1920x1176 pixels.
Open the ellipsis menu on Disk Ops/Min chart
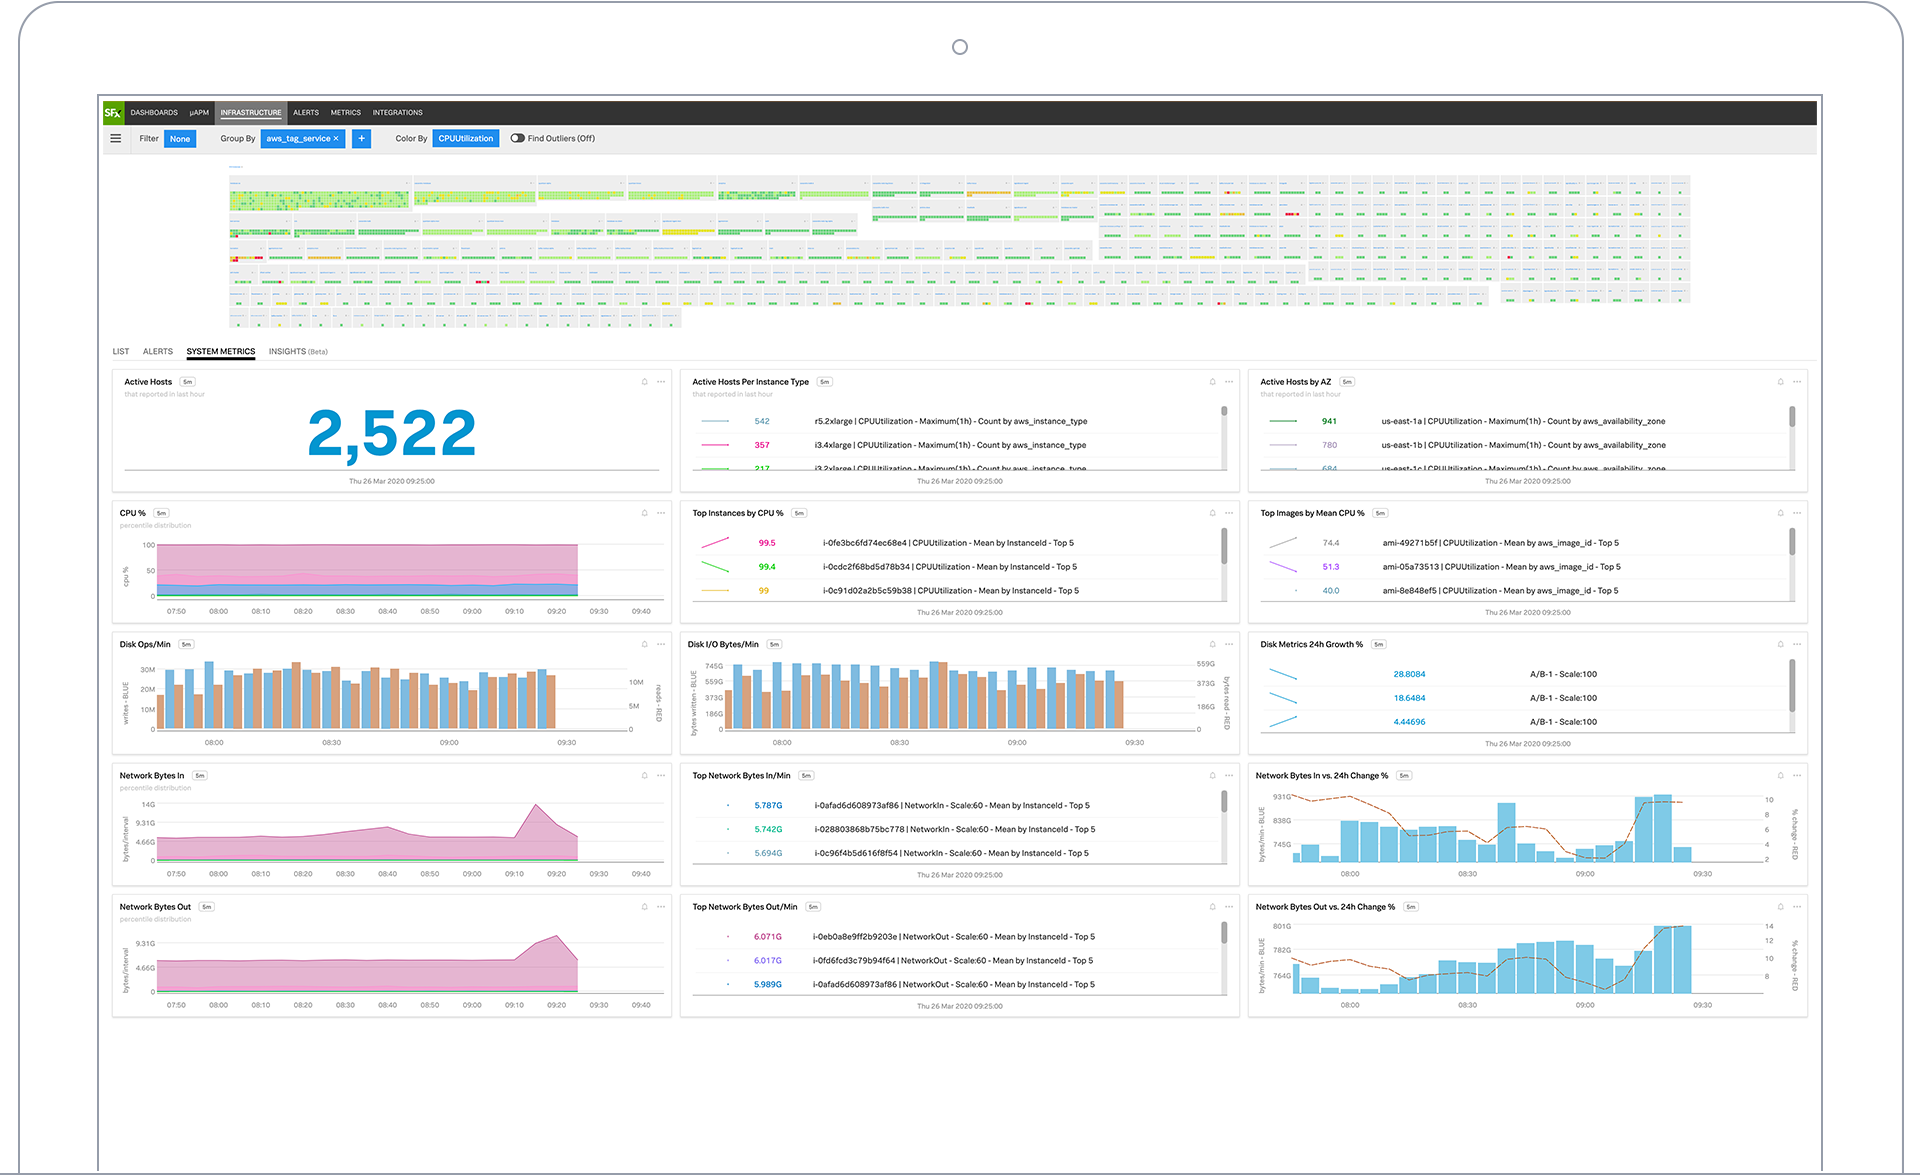[661, 644]
